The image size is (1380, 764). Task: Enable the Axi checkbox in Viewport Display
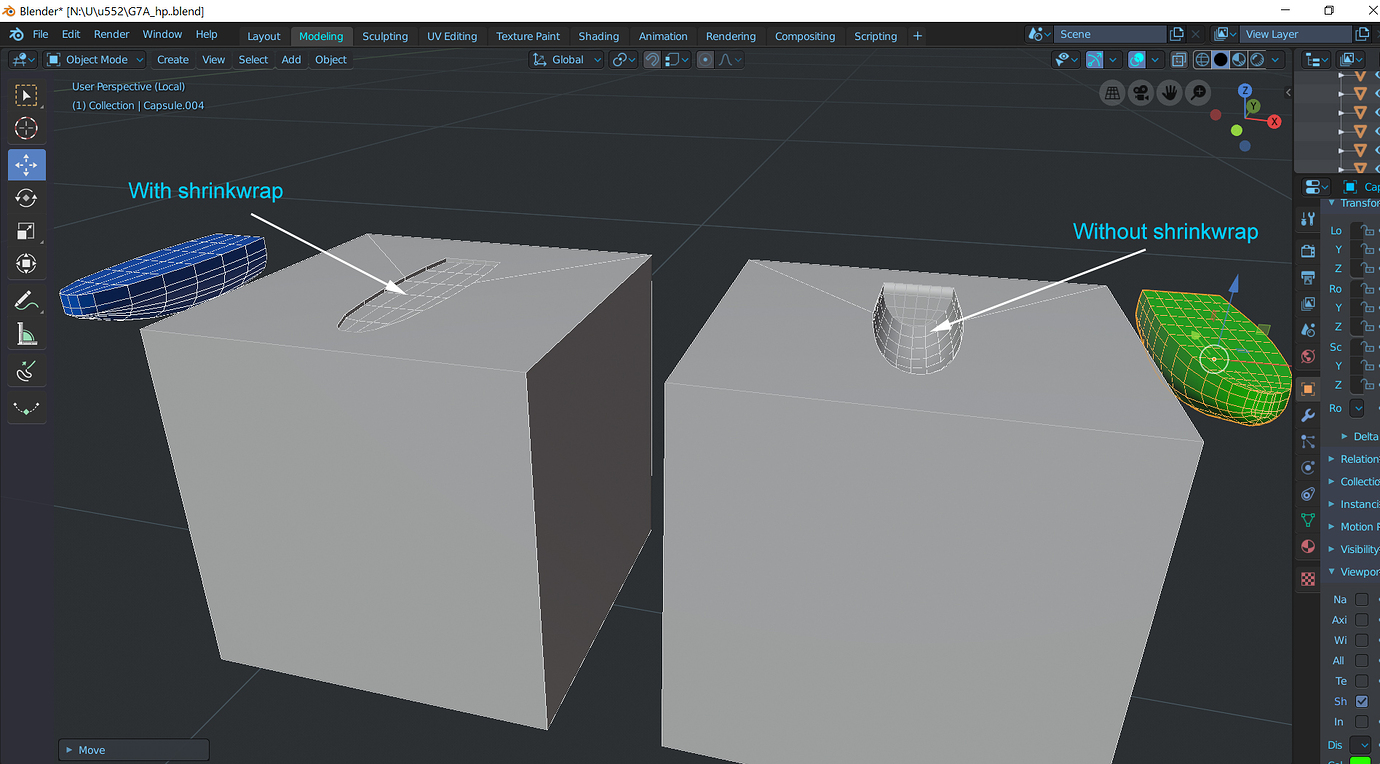pyautogui.click(x=1361, y=620)
